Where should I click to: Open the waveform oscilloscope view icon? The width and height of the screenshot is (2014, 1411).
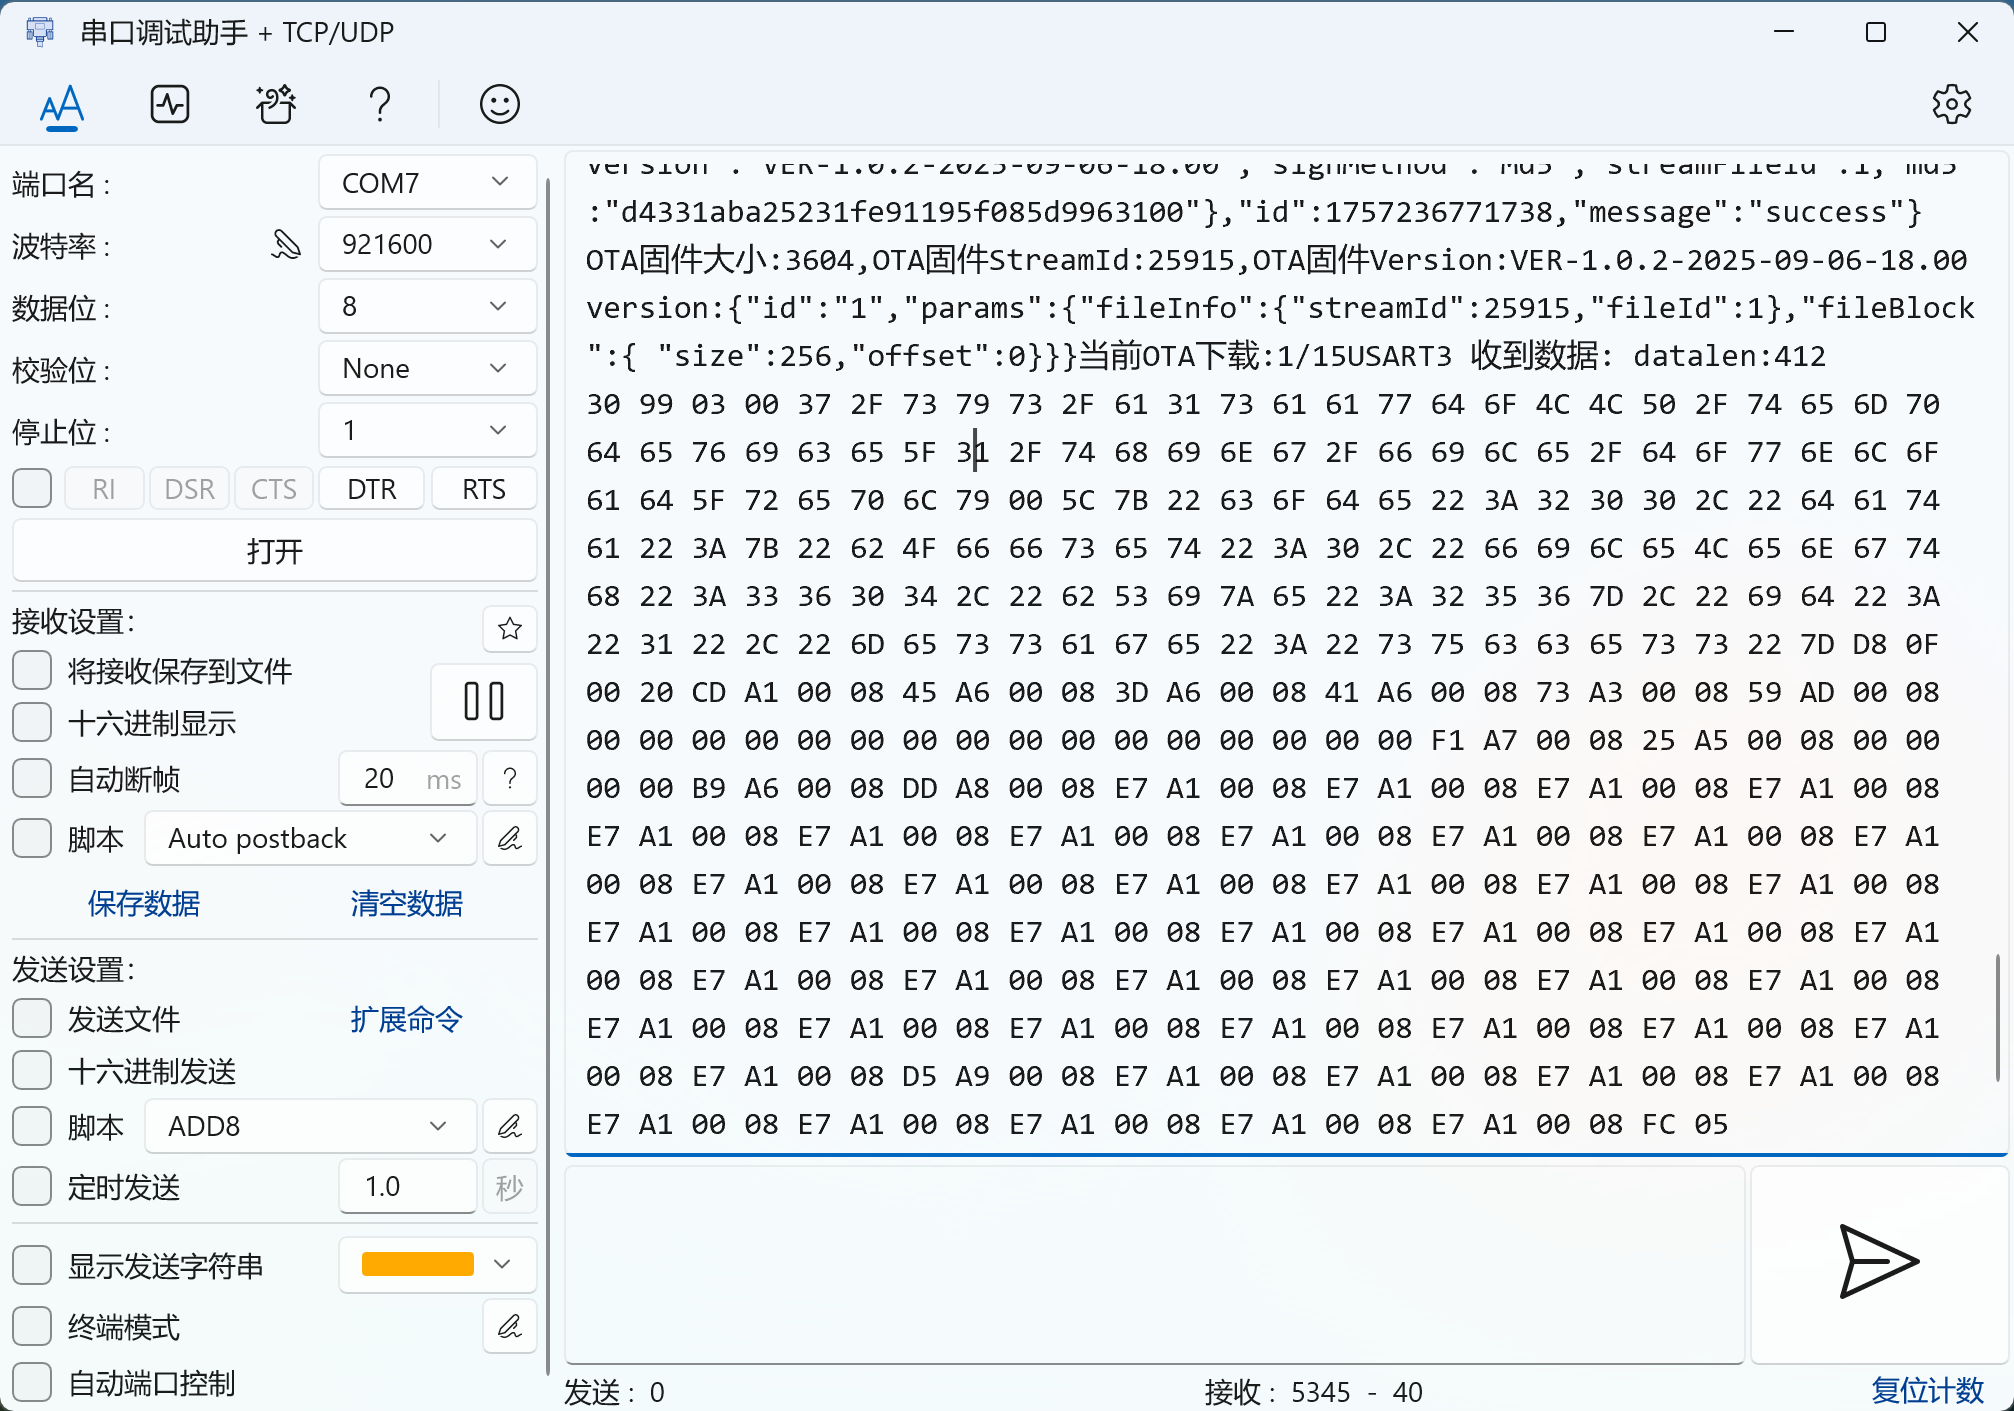pyautogui.click(x=170, y=104)
